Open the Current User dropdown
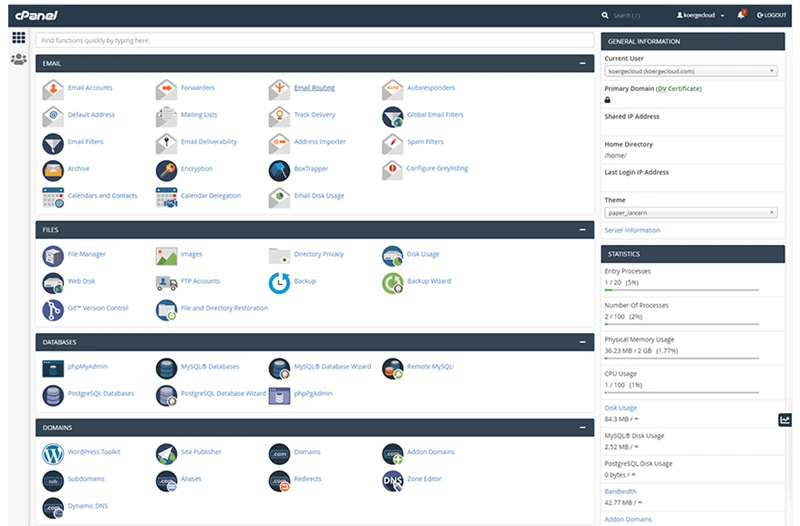Image resolution: width=800 pixels, height=526 pixels. click(691, 71)
